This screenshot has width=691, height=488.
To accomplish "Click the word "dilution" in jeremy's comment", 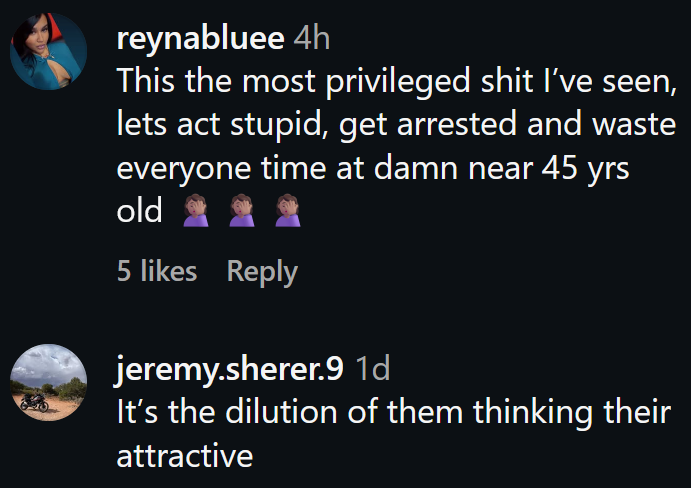I will [261, 412].
